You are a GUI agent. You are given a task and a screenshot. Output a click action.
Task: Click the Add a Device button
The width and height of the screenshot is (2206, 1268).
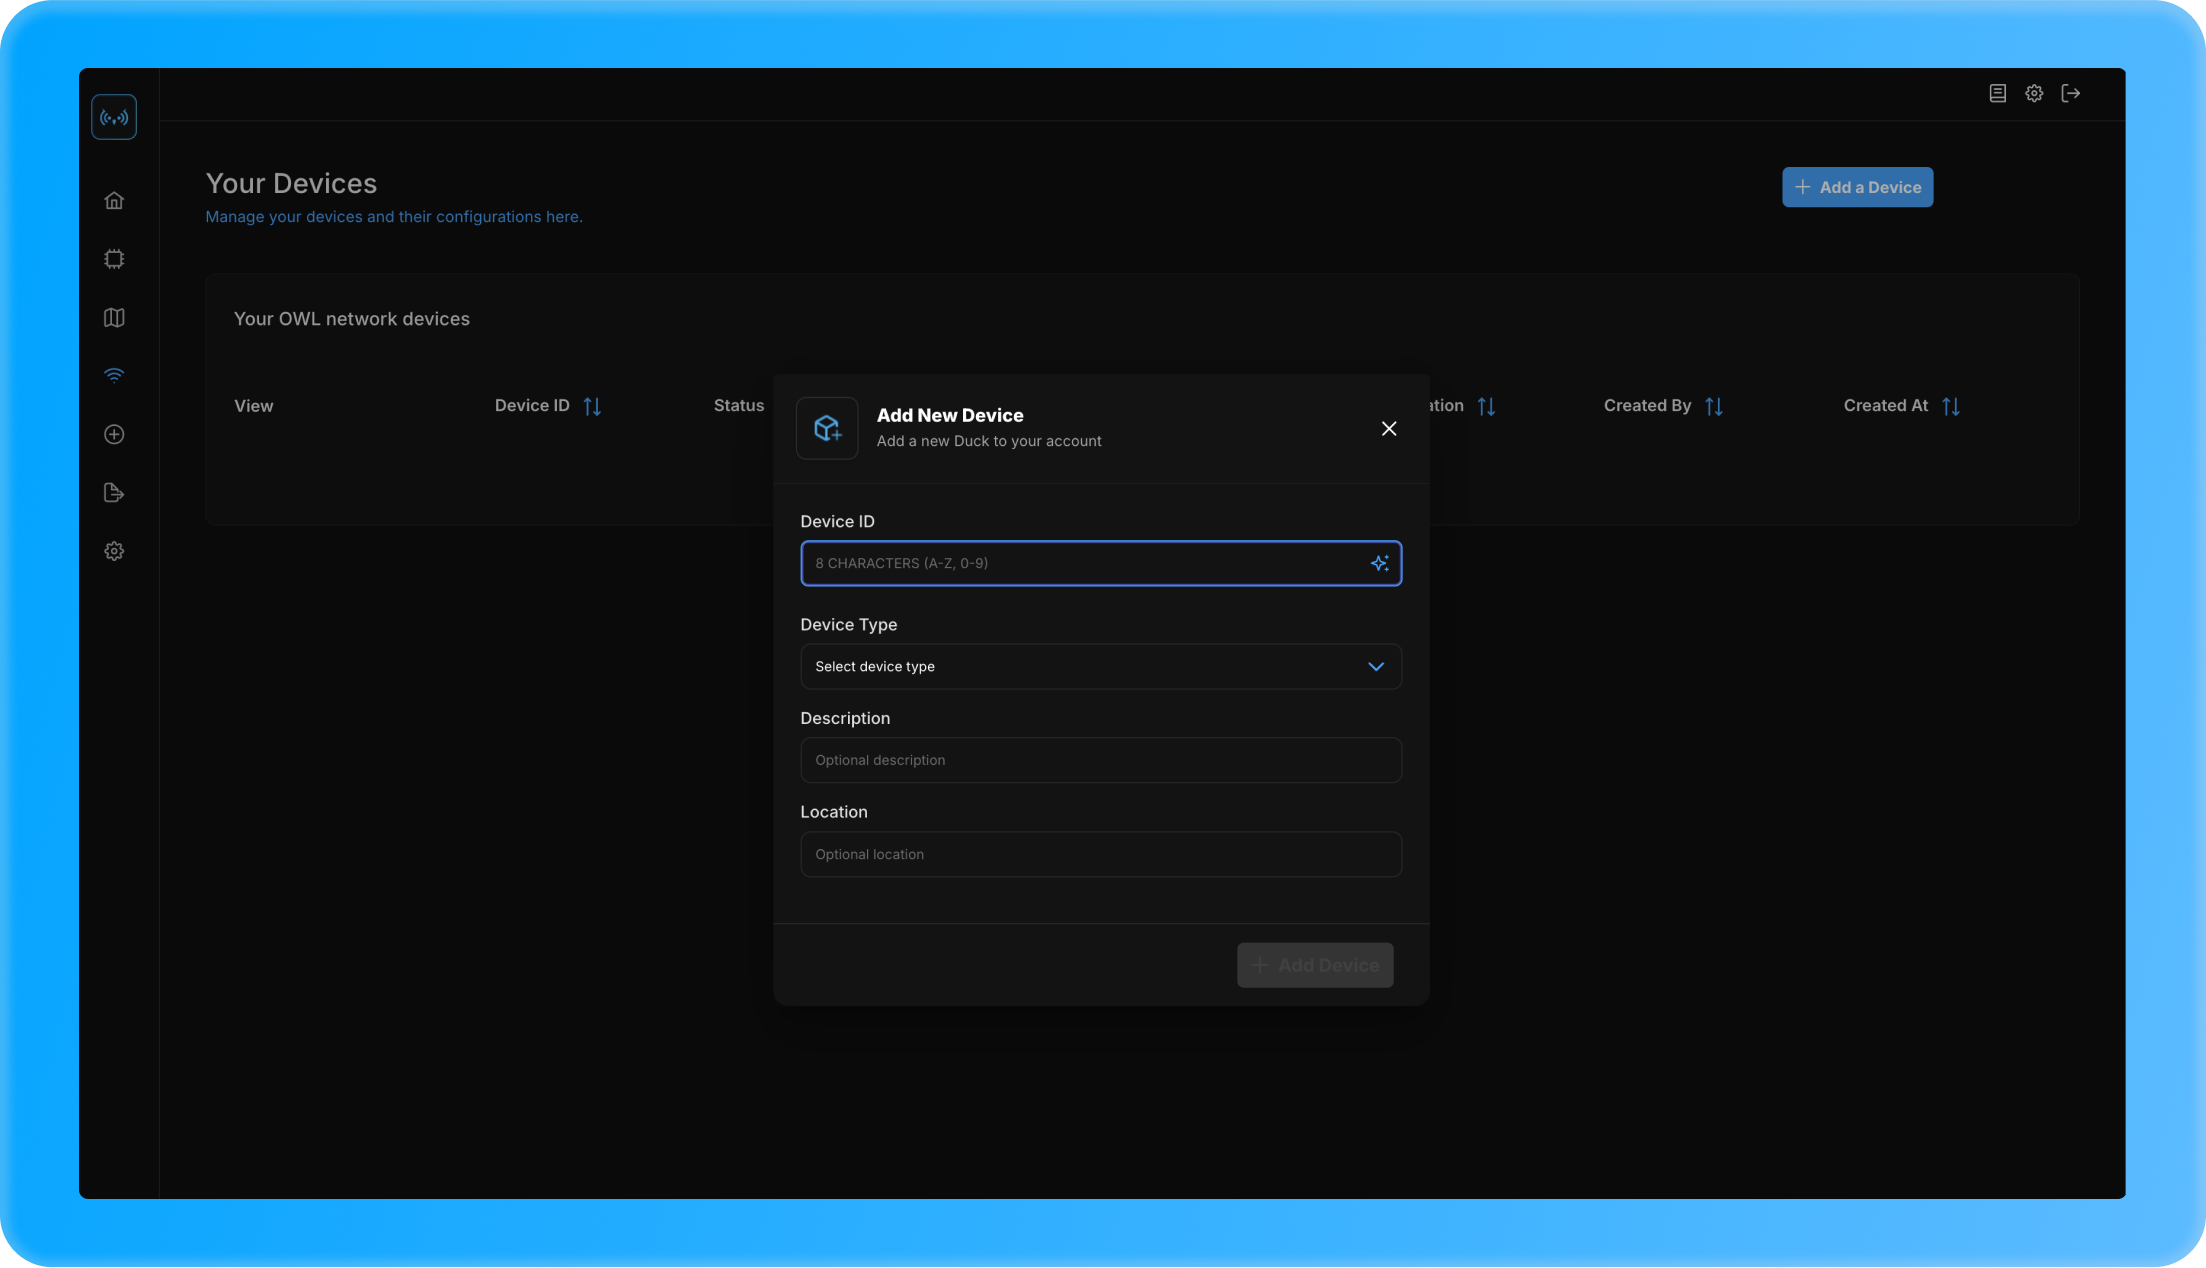[x=1857, y=187]
